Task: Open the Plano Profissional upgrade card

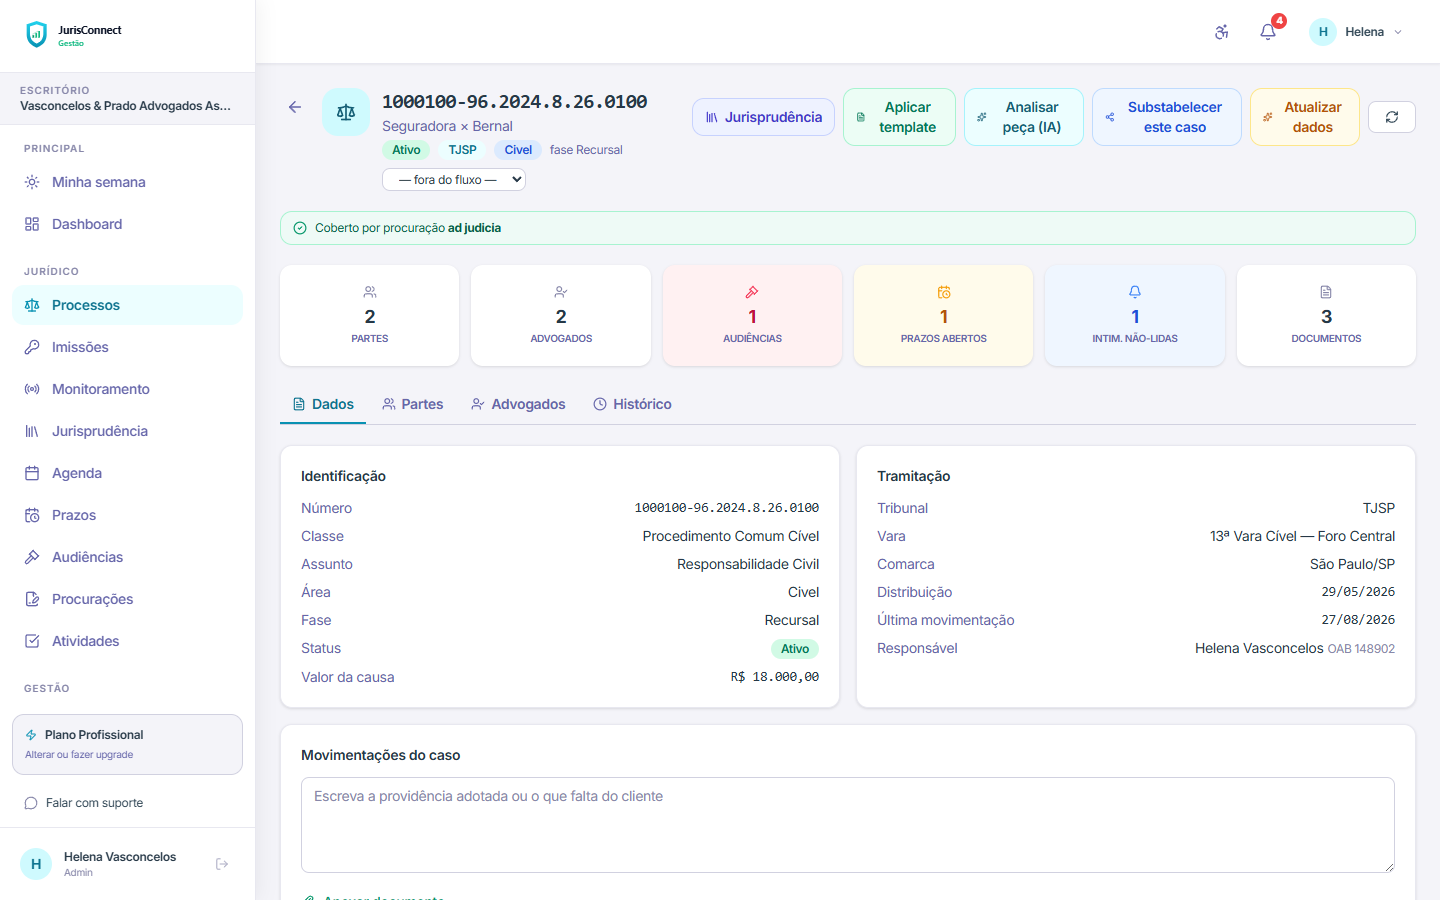Action: click(x=127, y=744)
